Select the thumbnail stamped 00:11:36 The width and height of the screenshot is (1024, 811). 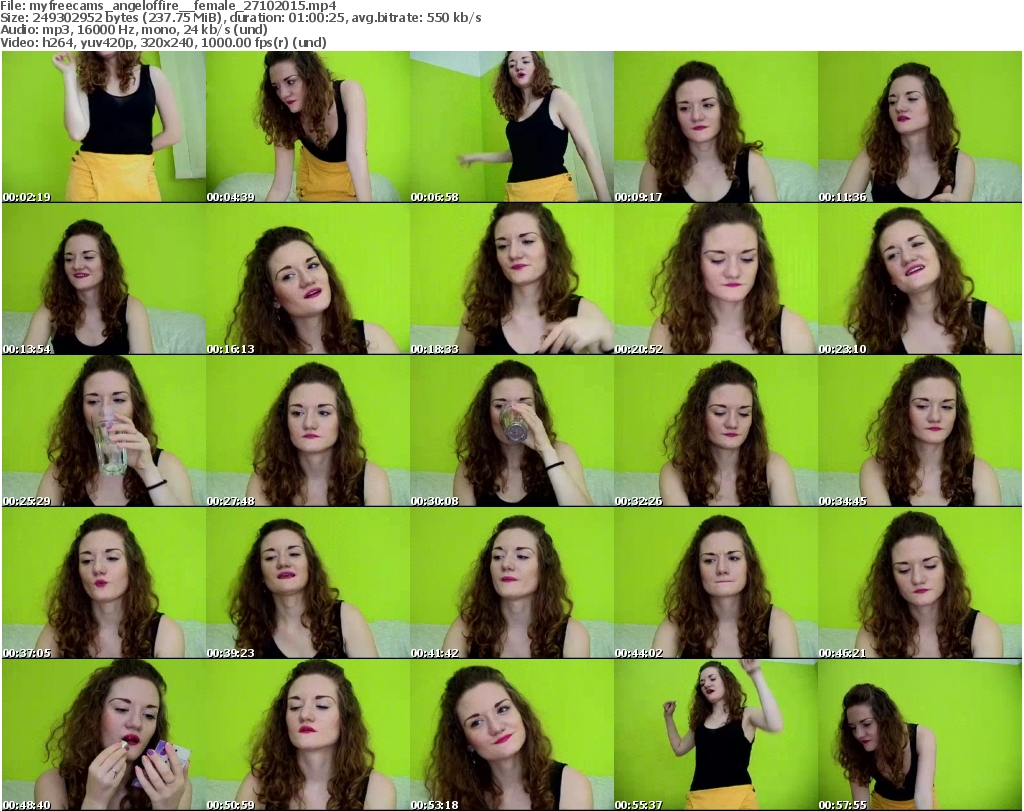(x=920, y=127)
